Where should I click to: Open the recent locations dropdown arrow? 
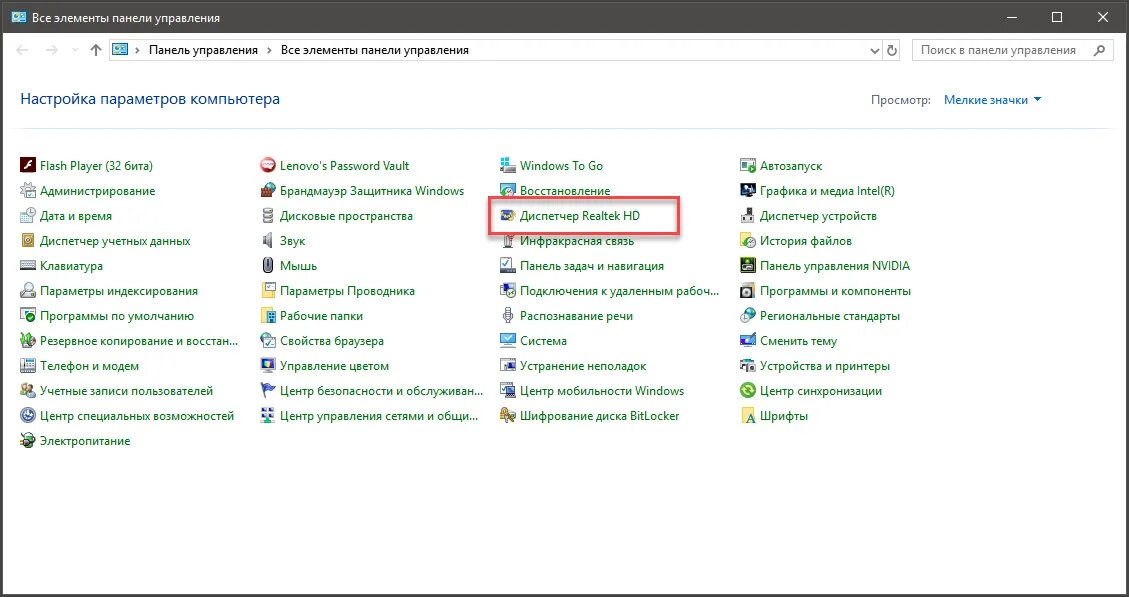pyautogui.click(x=76, y=50)
